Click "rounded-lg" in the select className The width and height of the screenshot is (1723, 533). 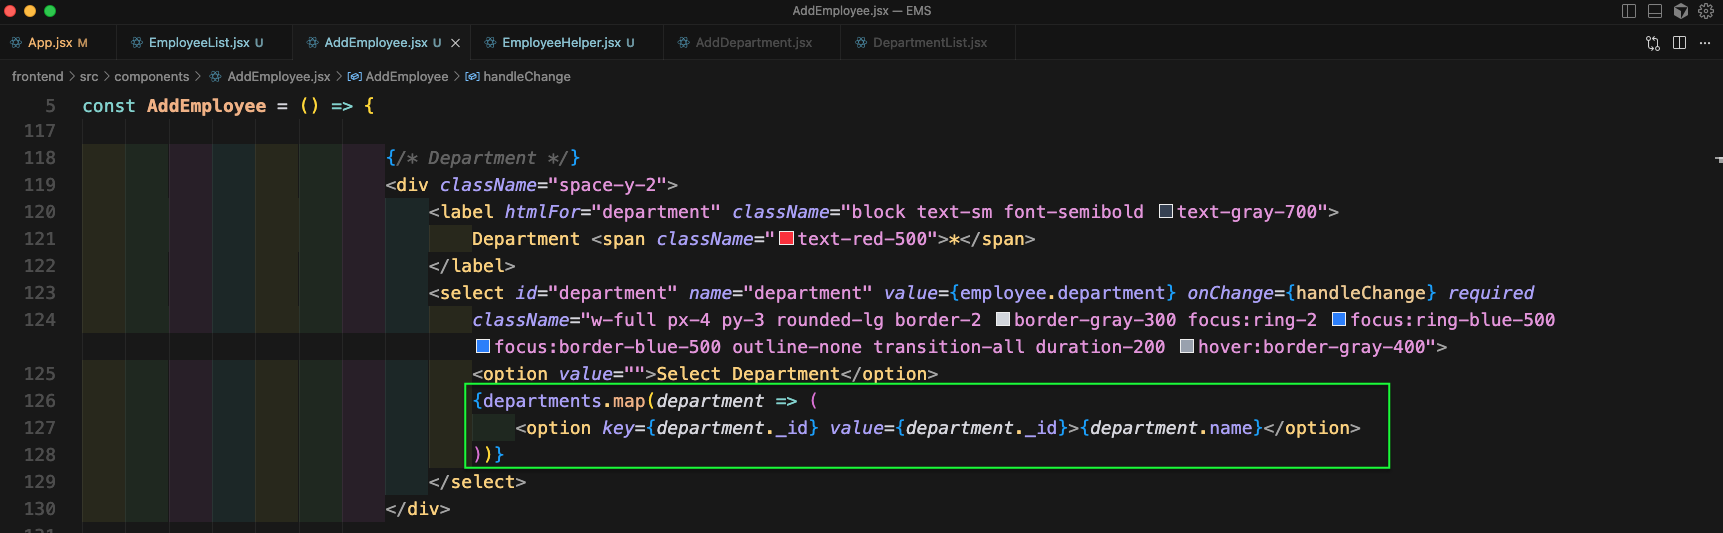point(830,320)
